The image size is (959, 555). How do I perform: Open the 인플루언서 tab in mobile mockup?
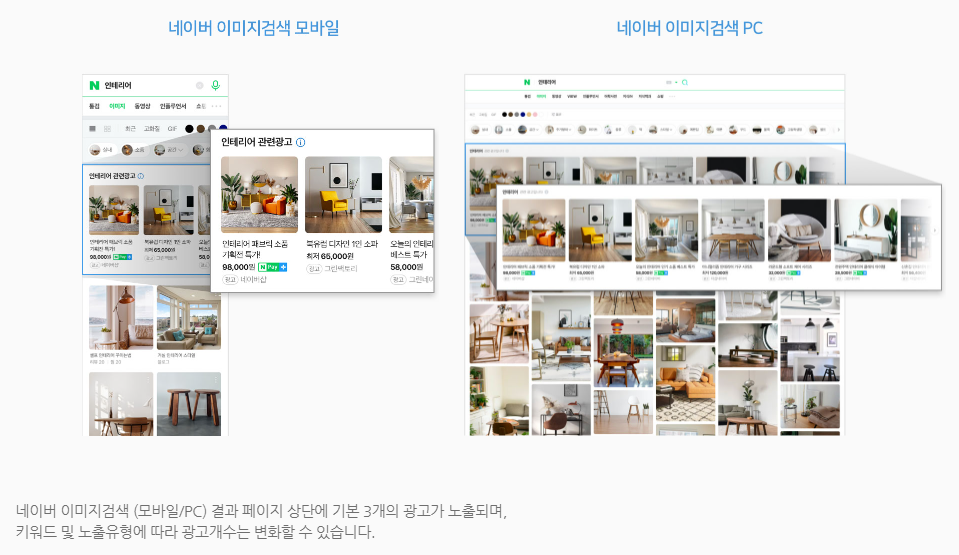click(x=173, y=106)
